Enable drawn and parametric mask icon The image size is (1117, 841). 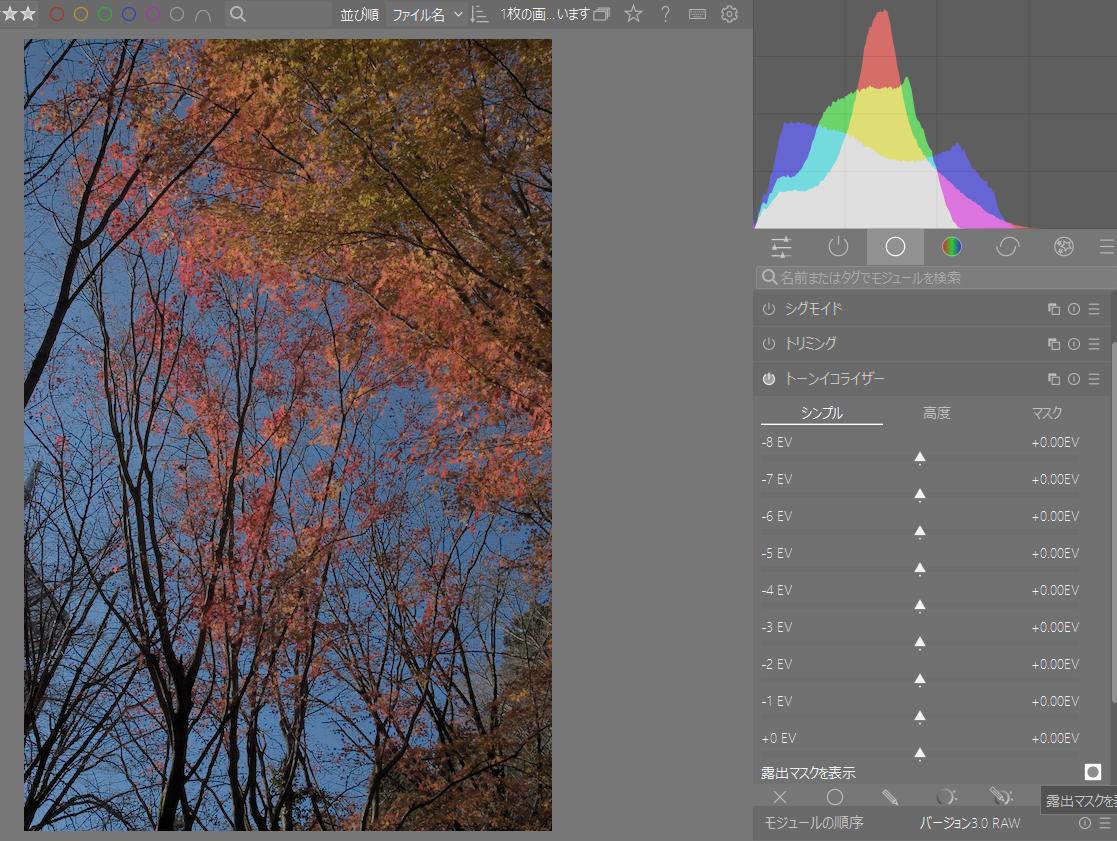[x=1002, y=796]
